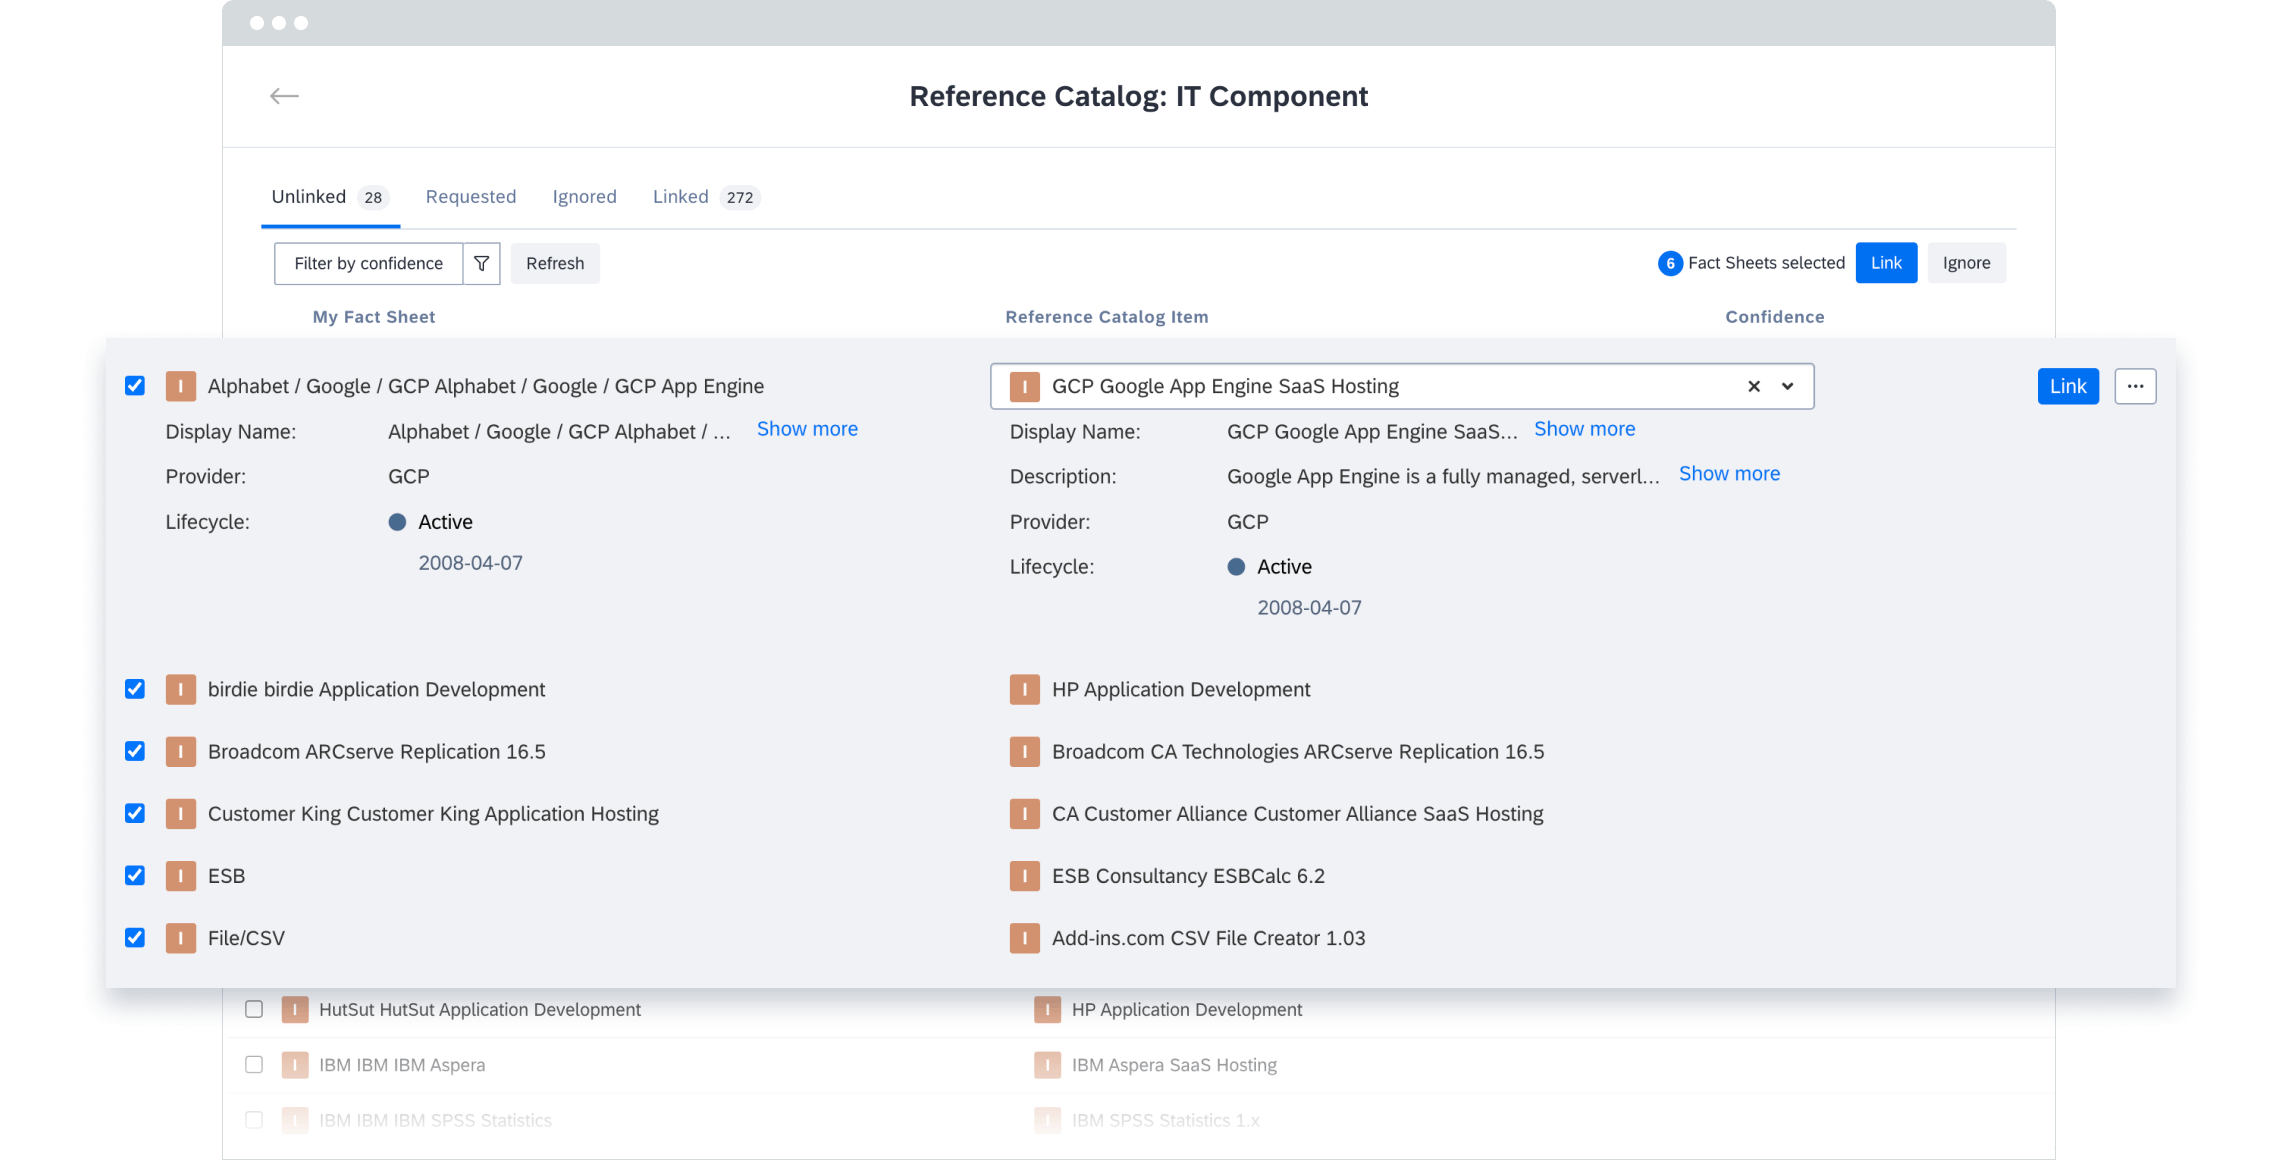Uncheck the Alphabet / Google / GCP App Engine row
This screenshot has height=1160, width=2280.
click(x=135, y=386)
